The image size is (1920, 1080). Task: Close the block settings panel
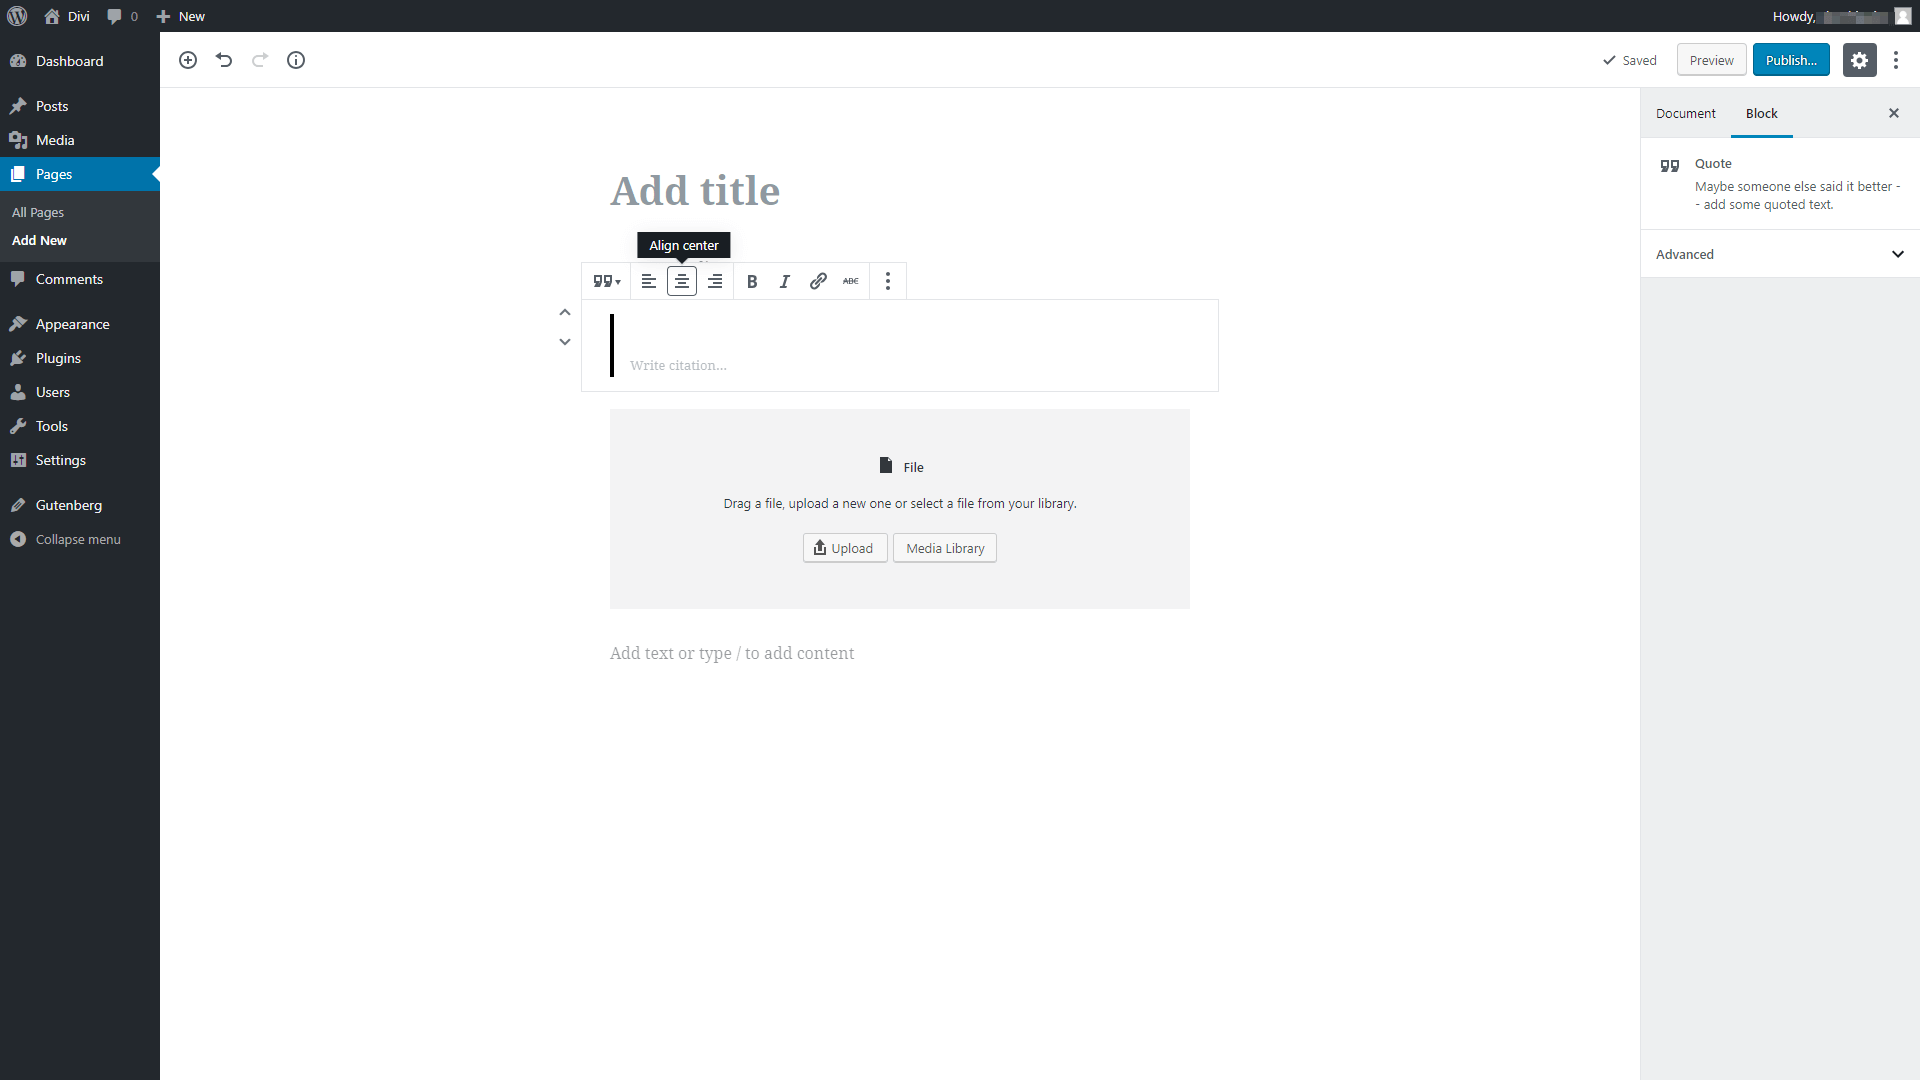point(1896,112)
